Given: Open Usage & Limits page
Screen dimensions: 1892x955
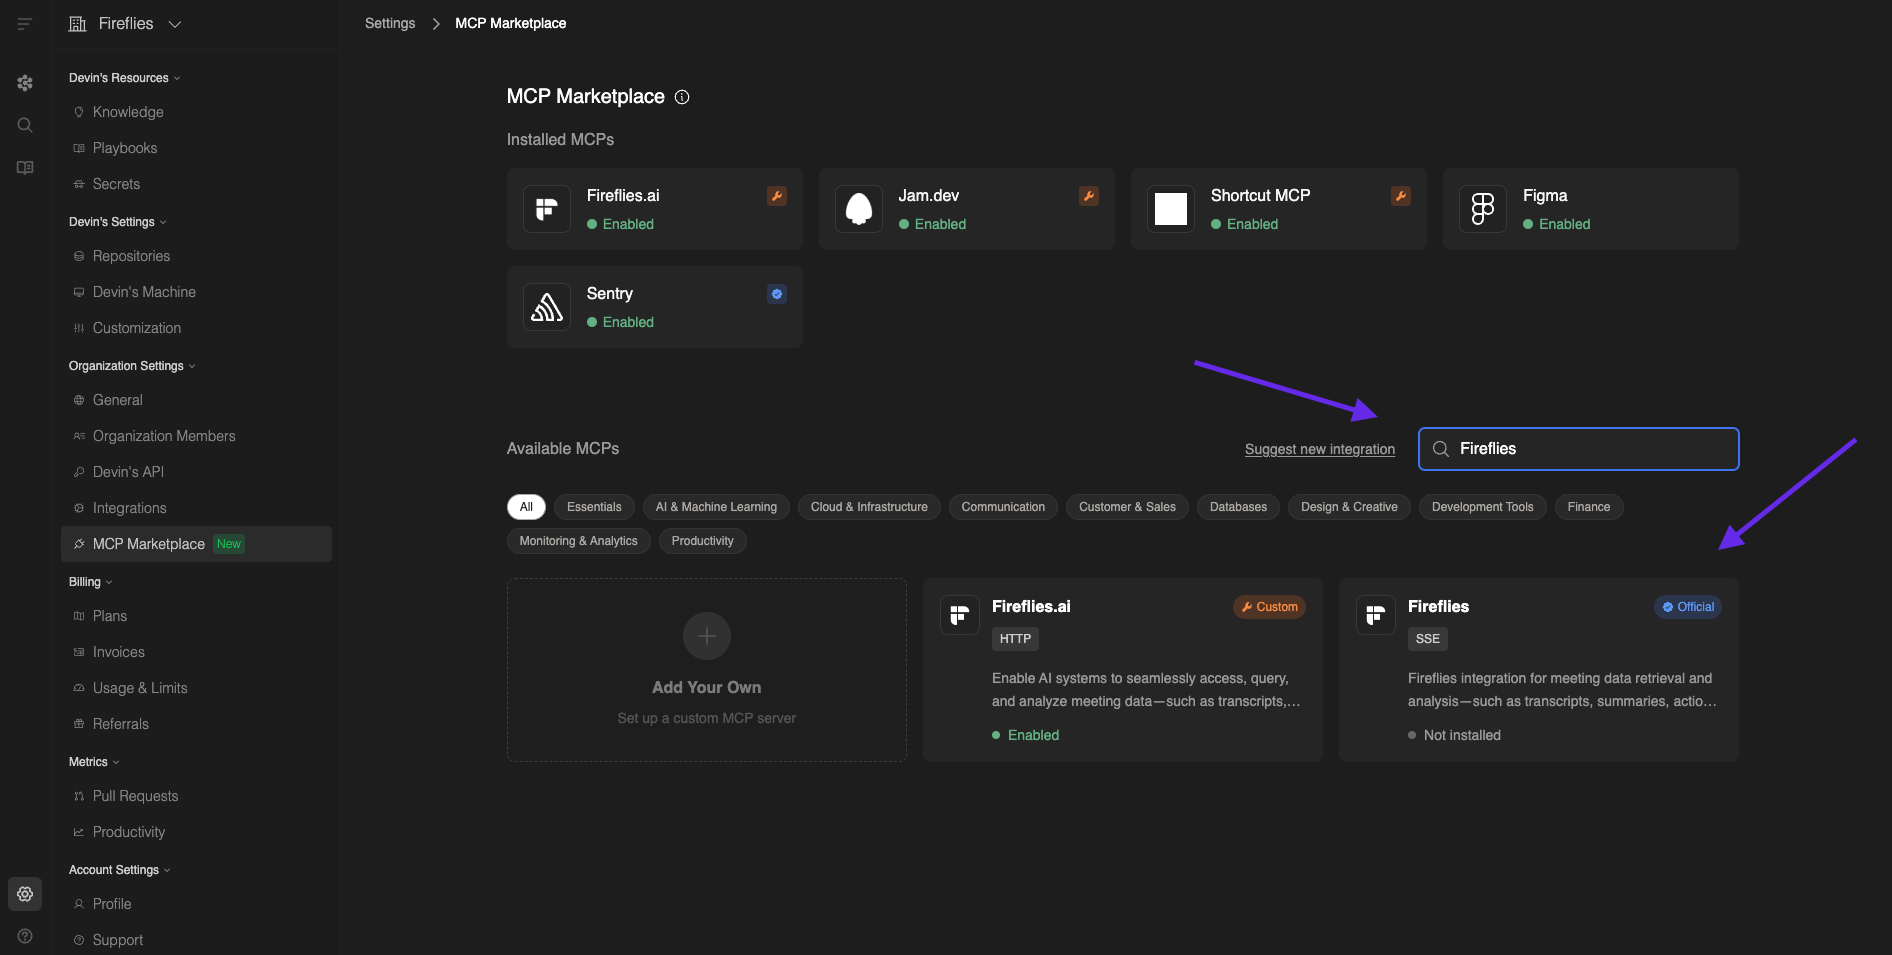Looking at the screenshot, I should coord(196,688).
